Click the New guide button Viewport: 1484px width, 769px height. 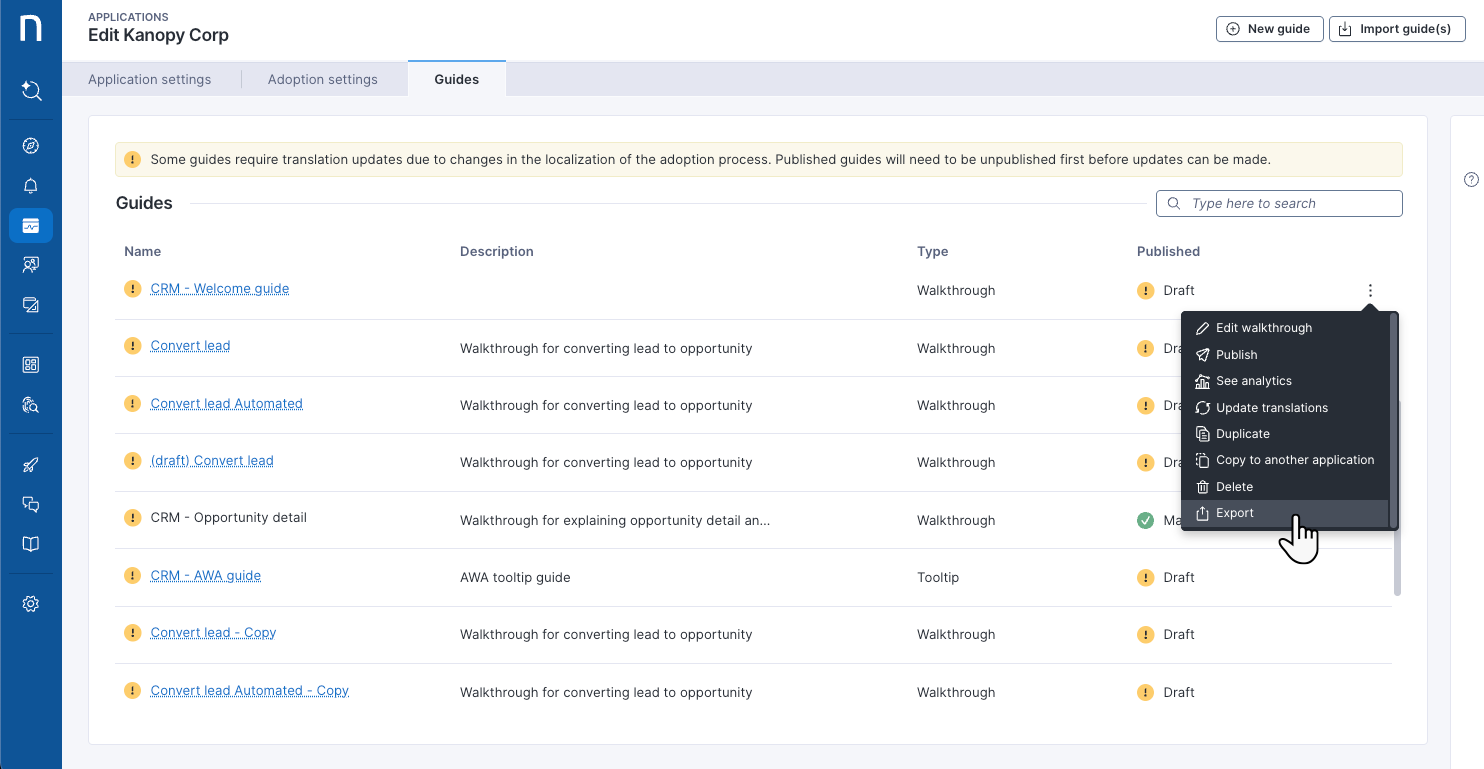[x=1269, y=29]
